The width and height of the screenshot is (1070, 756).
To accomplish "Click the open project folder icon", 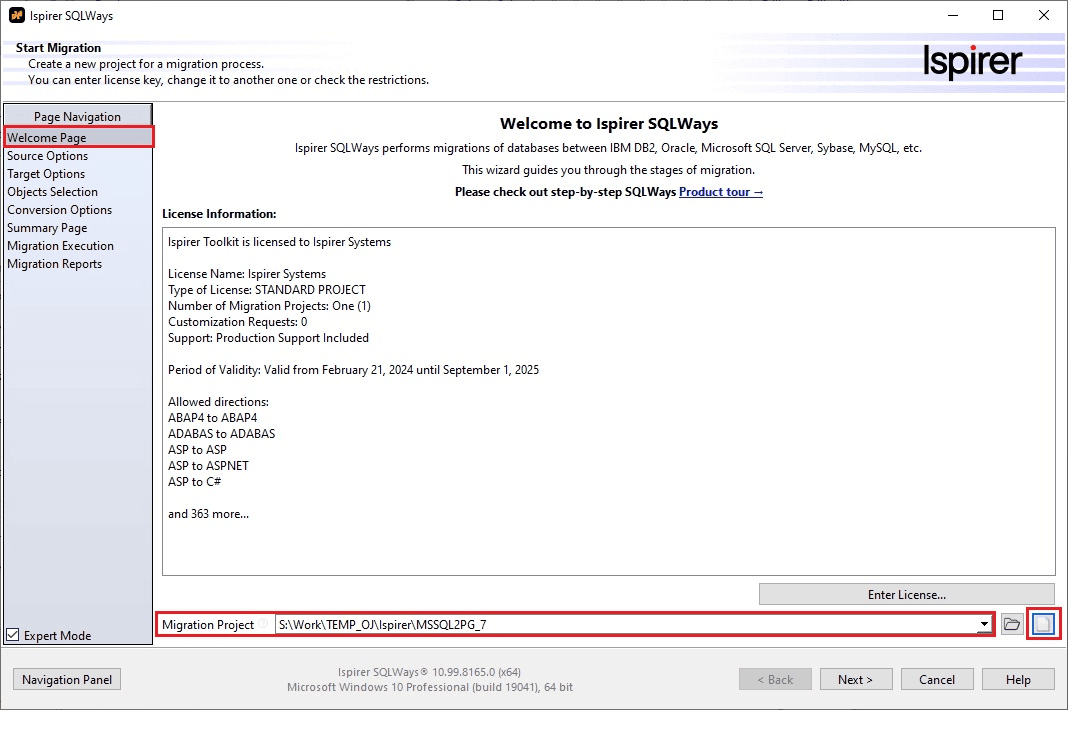I will 1012,625.
